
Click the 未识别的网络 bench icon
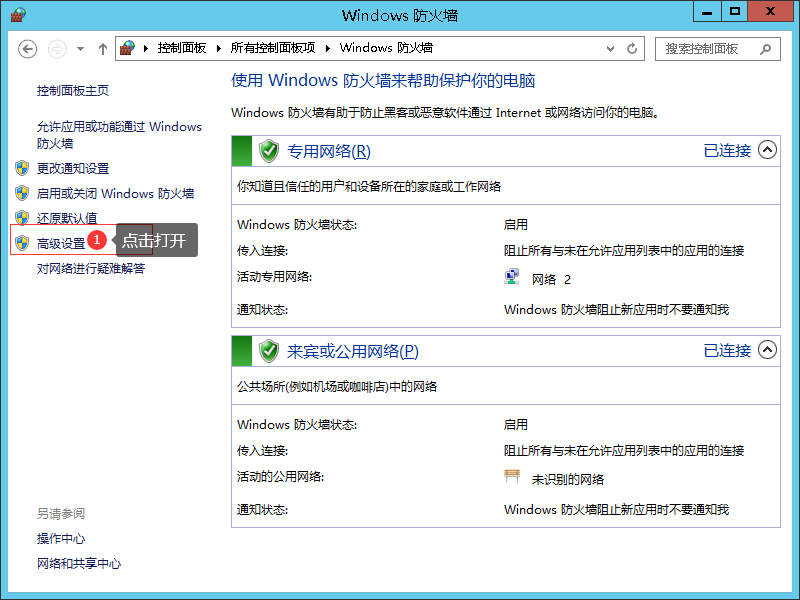pyautogui.click(x=512, y=476)
